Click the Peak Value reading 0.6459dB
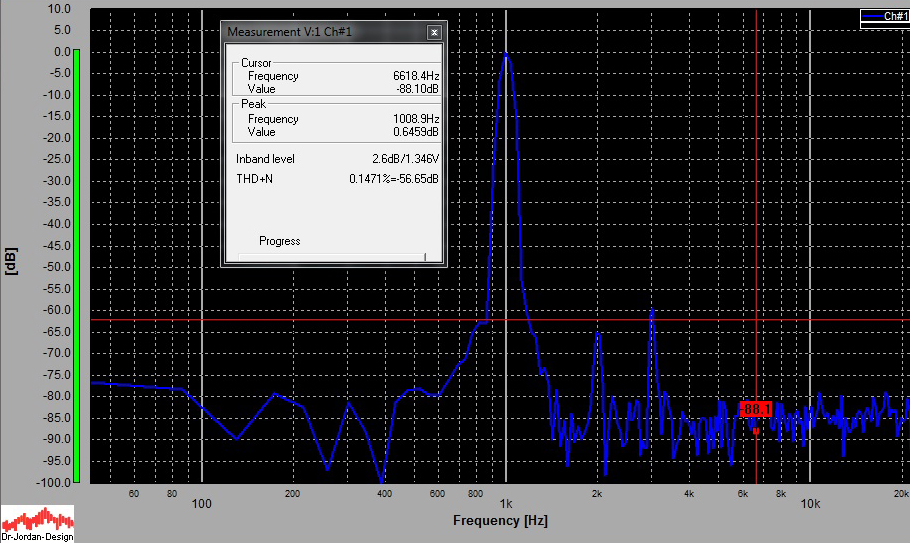This screenshot has width=910, height=543. (415, 132)
